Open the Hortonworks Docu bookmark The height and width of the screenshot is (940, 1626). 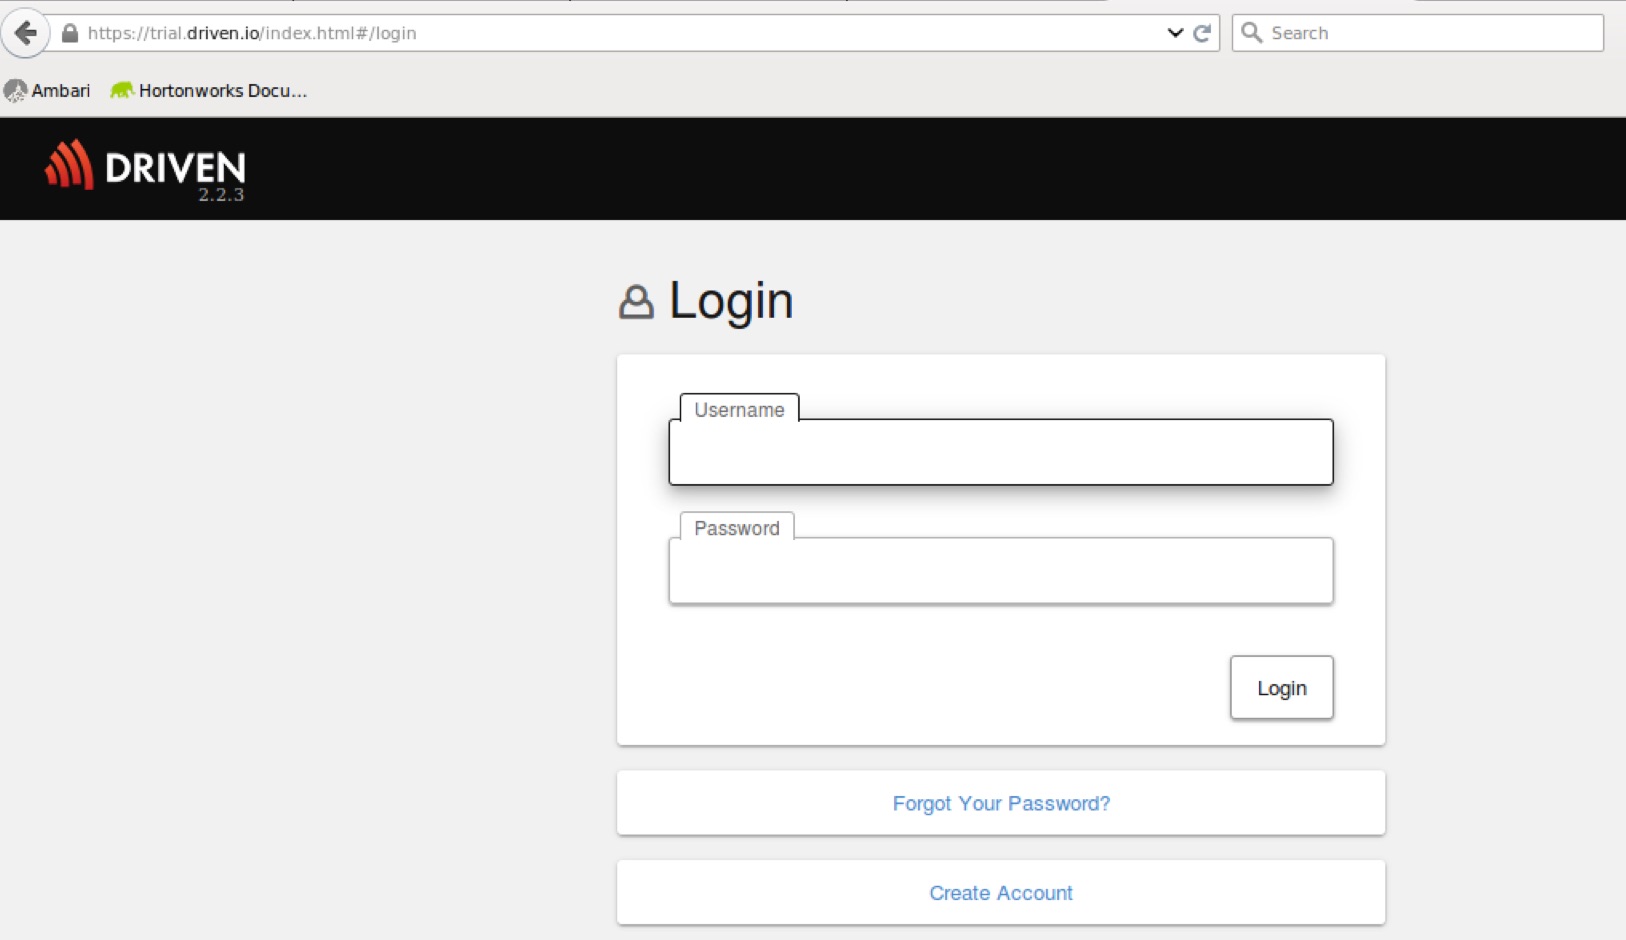[x=210, y=90]
